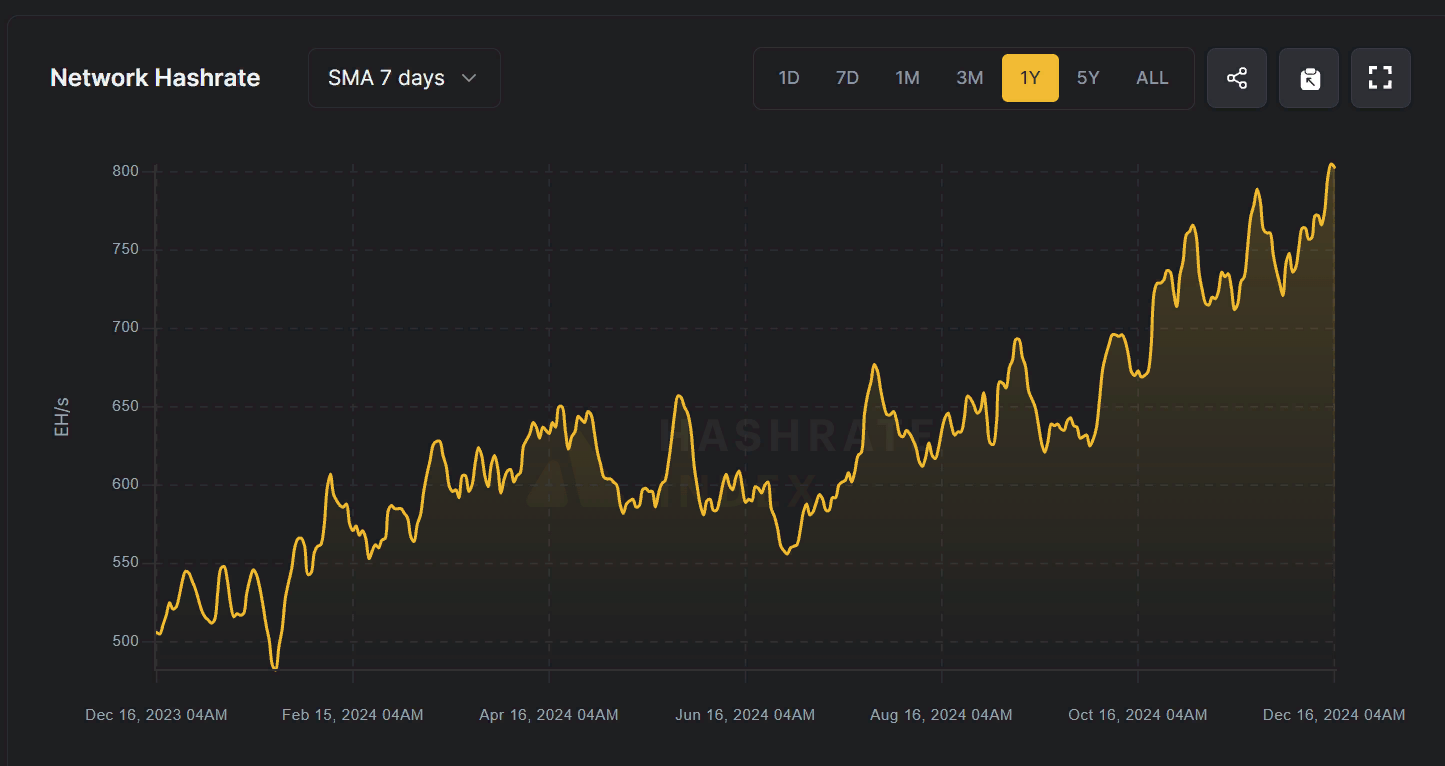Image resolution: width=1445 pixels, height=766 pixels.
Task: Click the 700 y-axis label
Action: pyautogui.click(x=125, y=328)
